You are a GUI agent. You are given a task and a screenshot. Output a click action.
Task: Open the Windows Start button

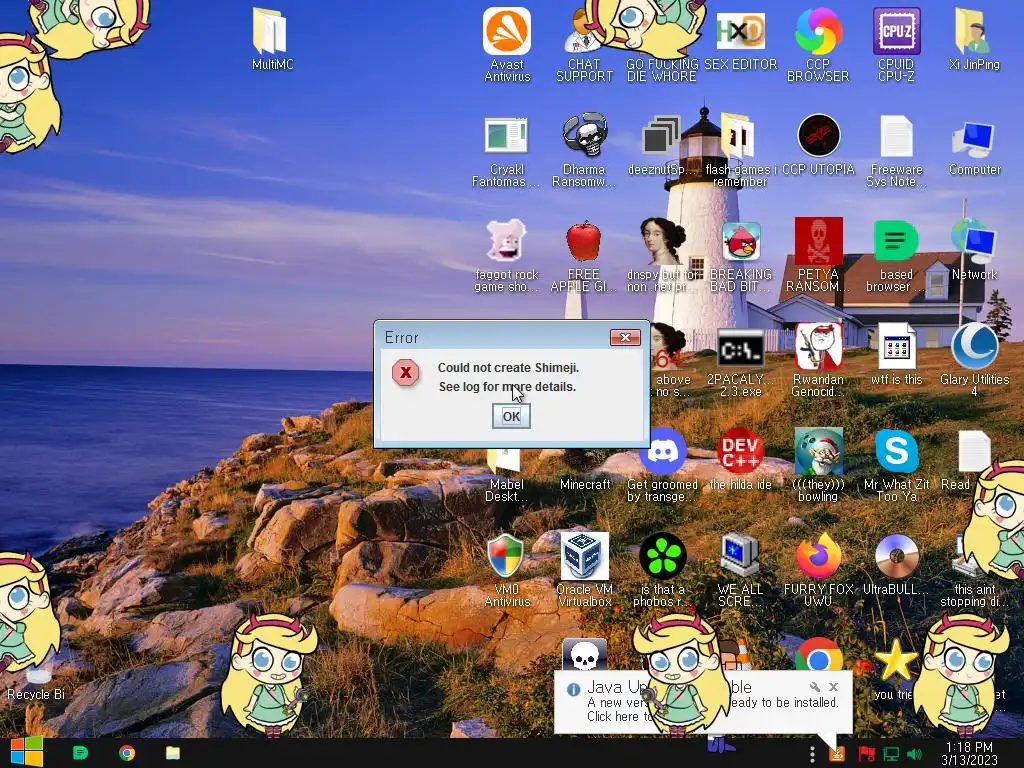coord(26,753)
